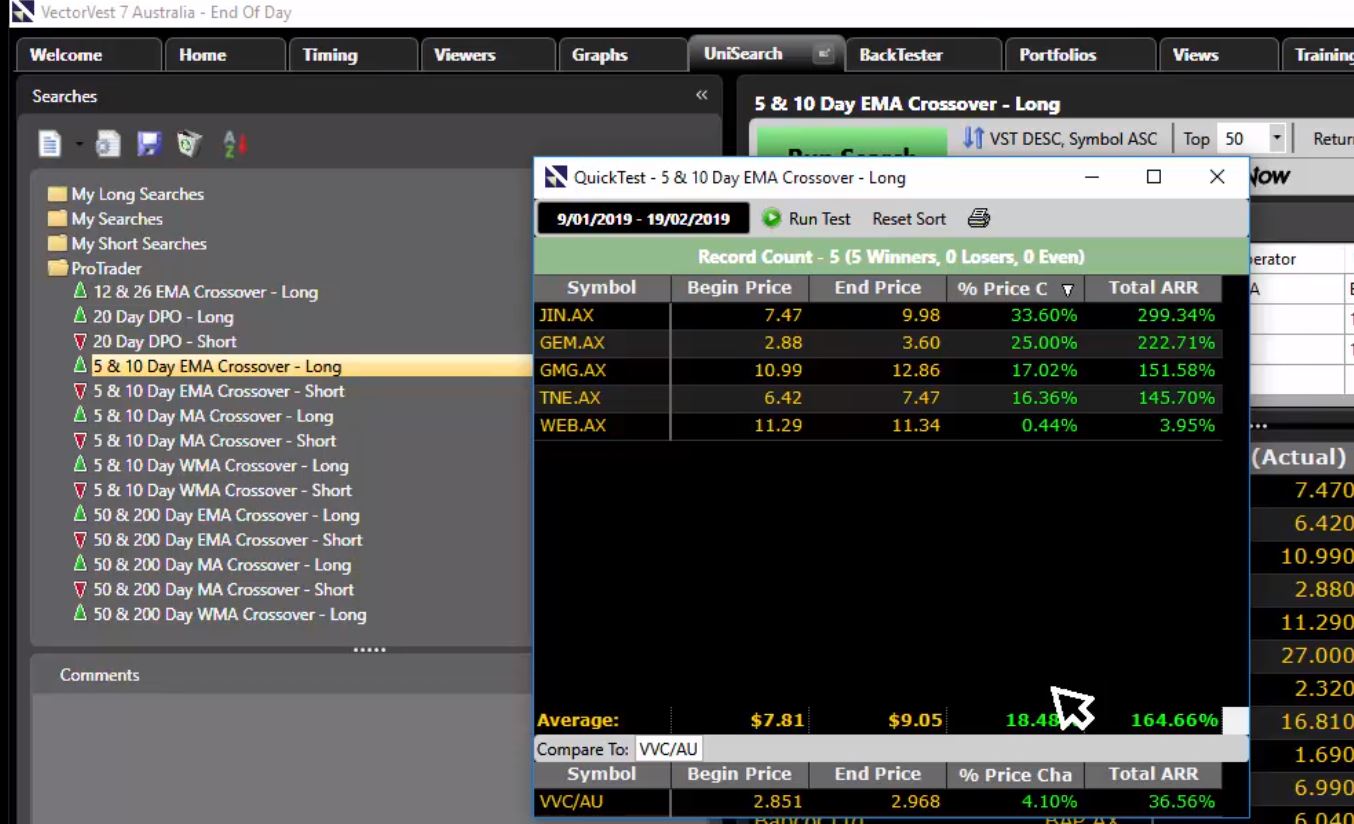Click the date range 9/01/2019 - 19/02/2019

(641, 218)
